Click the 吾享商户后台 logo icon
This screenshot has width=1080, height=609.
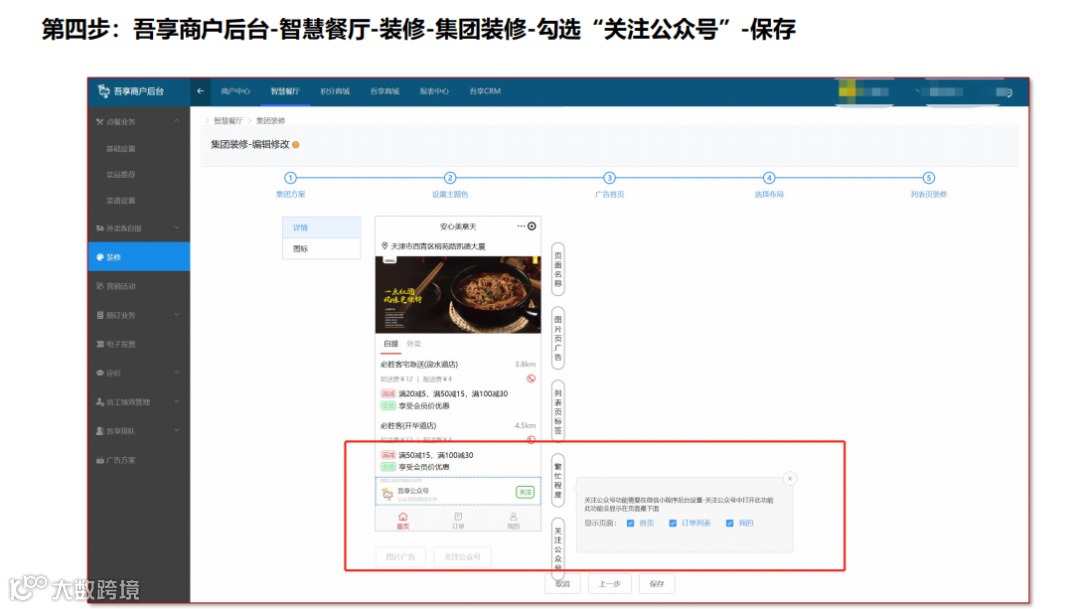tap(104, 91)
